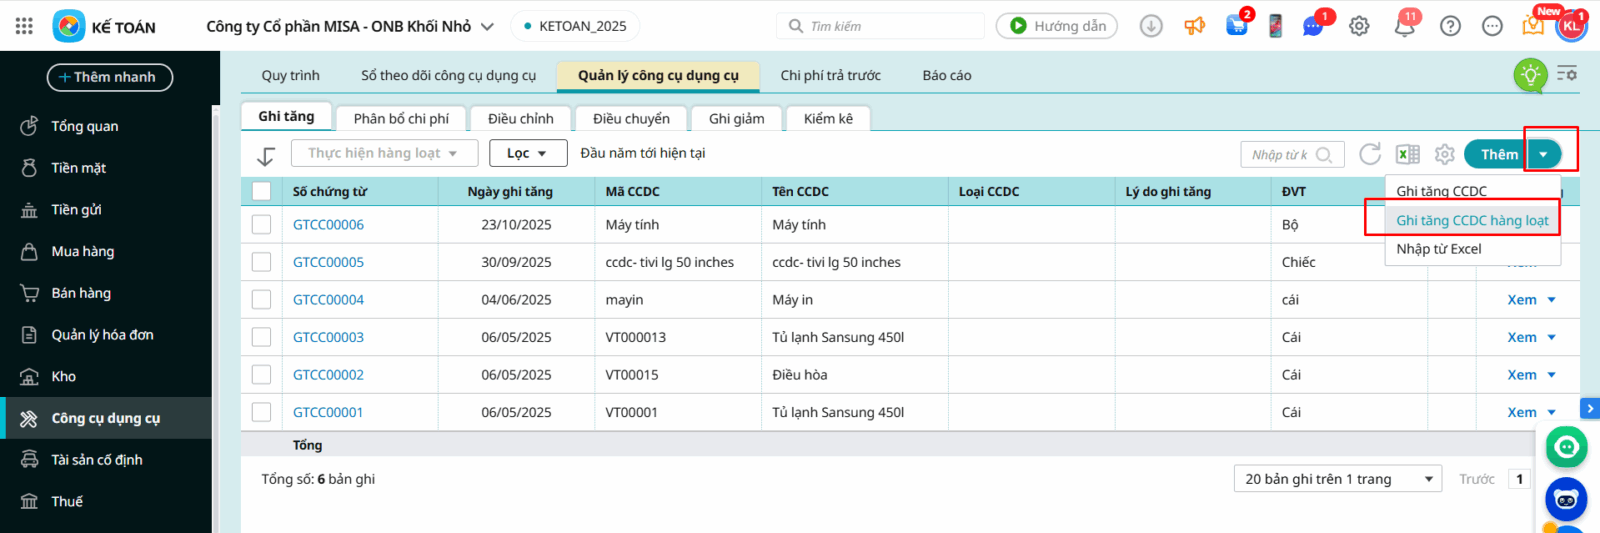Open voucher link GTCC00004

(328, 300)
